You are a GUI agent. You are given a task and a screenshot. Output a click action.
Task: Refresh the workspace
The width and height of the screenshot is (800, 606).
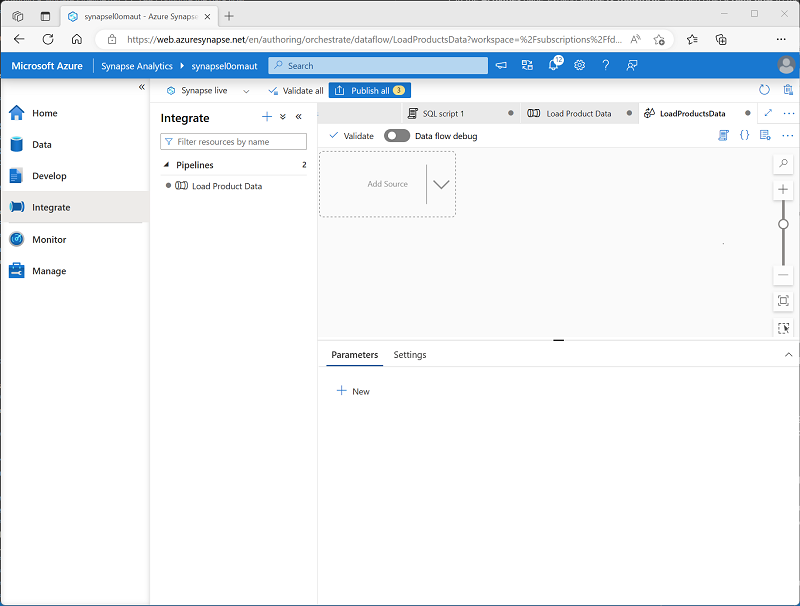point(764,90)
